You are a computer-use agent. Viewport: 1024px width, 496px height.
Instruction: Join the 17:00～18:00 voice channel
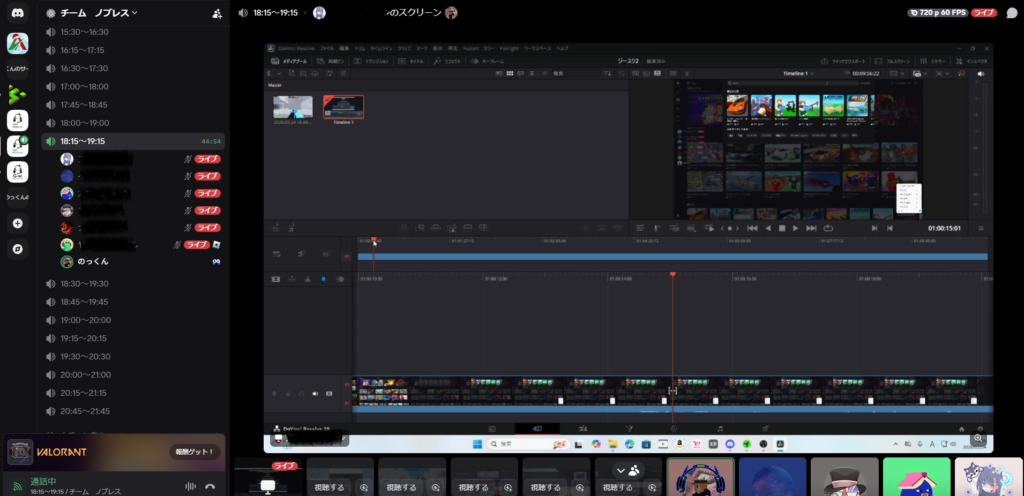click(85, 86)
